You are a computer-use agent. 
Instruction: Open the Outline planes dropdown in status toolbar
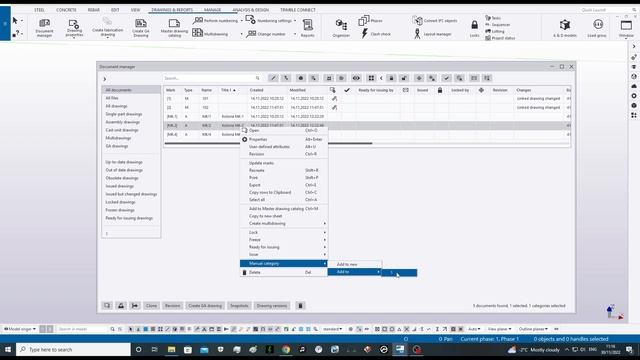pyautogui.click(x=533, y=329)
